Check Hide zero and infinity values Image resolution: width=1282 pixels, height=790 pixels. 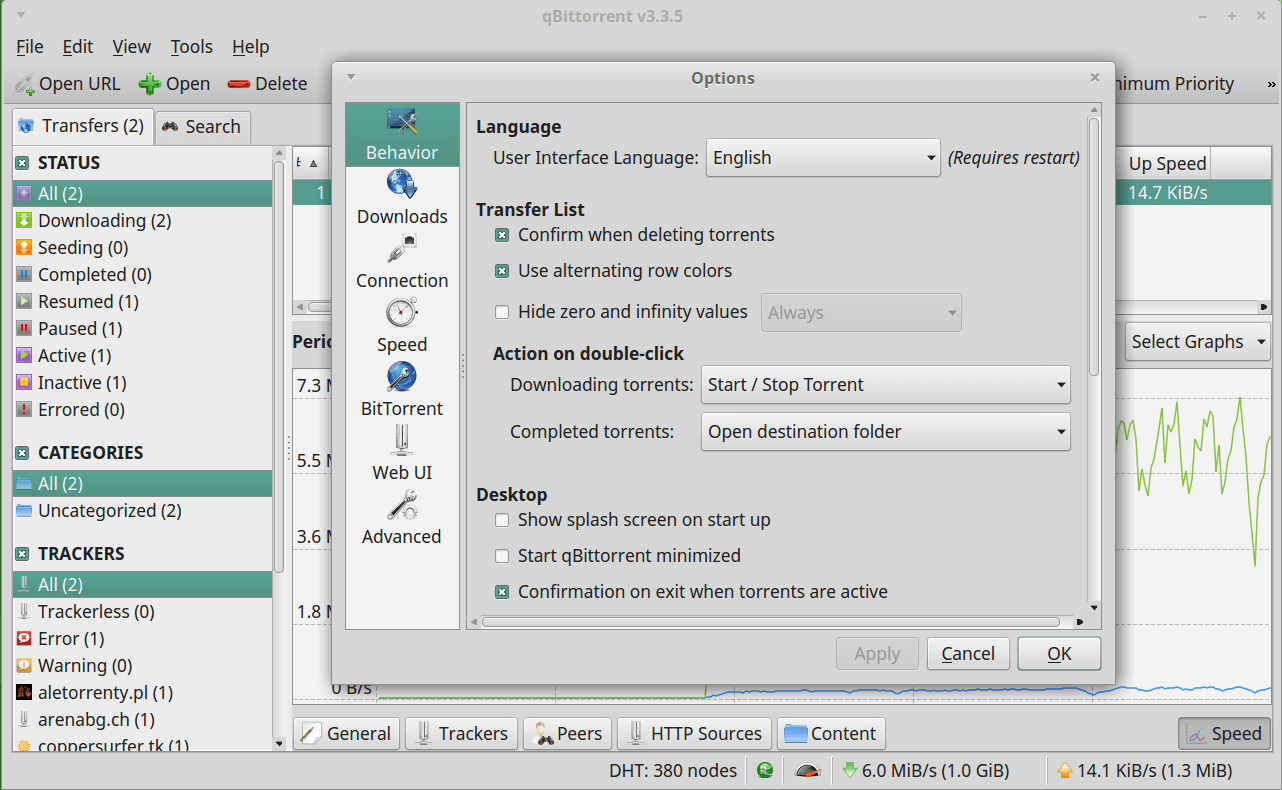(502, 312)
